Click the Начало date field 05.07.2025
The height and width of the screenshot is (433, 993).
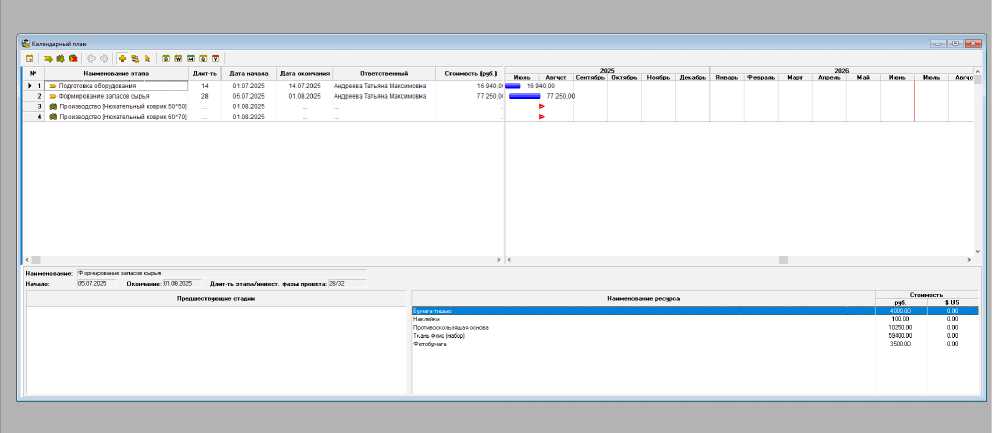click(x=97, y=284)
